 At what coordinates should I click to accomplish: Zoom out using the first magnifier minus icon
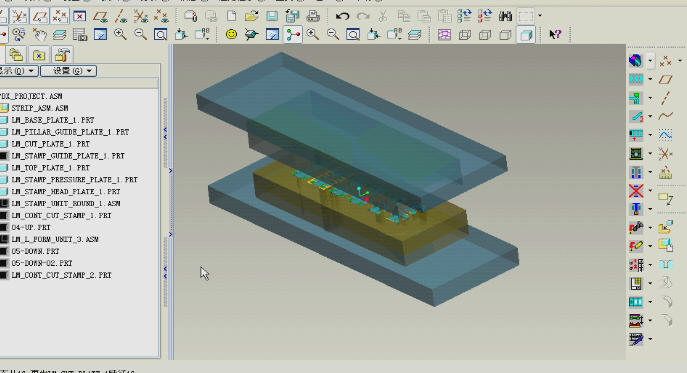click(x=140, y=34)
